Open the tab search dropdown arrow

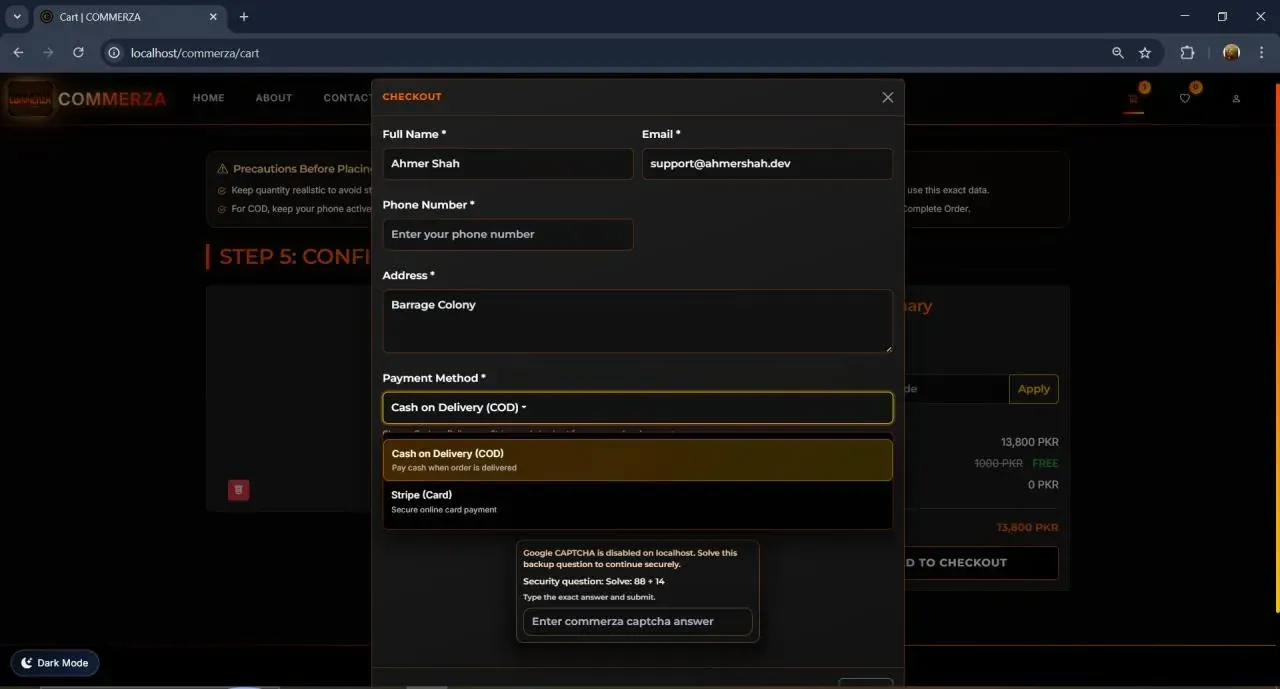[17, 17]
